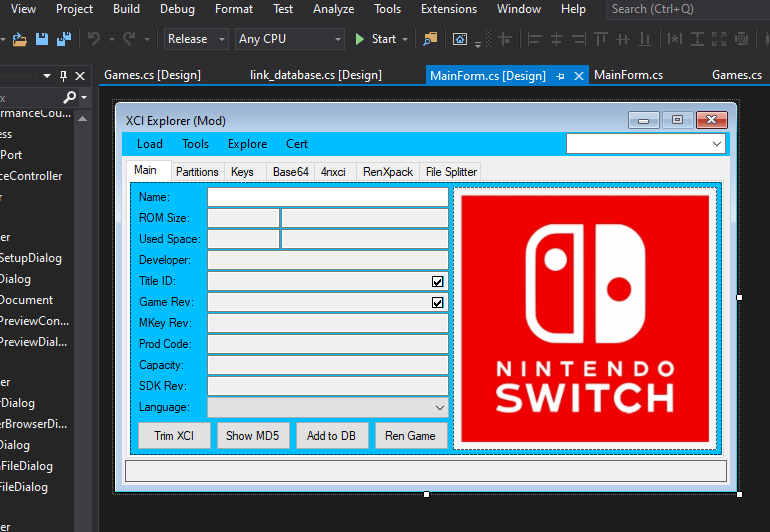Select the Nintendo Switch picture box
Screen dimensions: 770x532
click(585, 318)
